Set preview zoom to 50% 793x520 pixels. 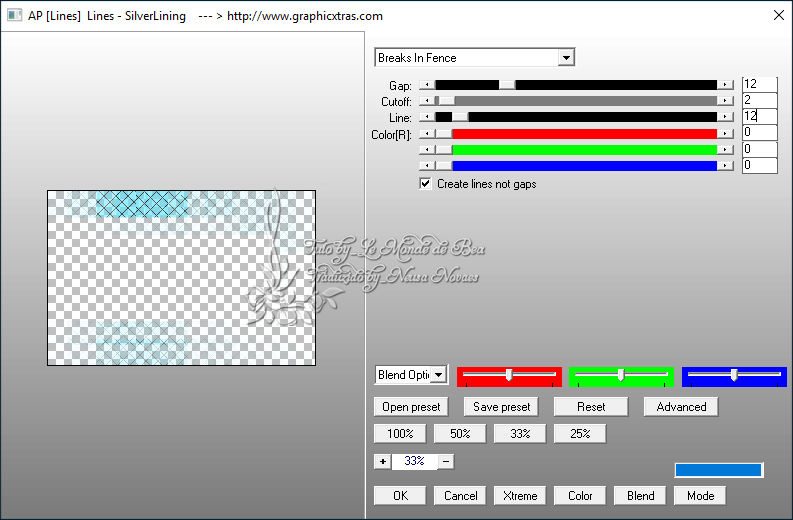coord(460,434)
